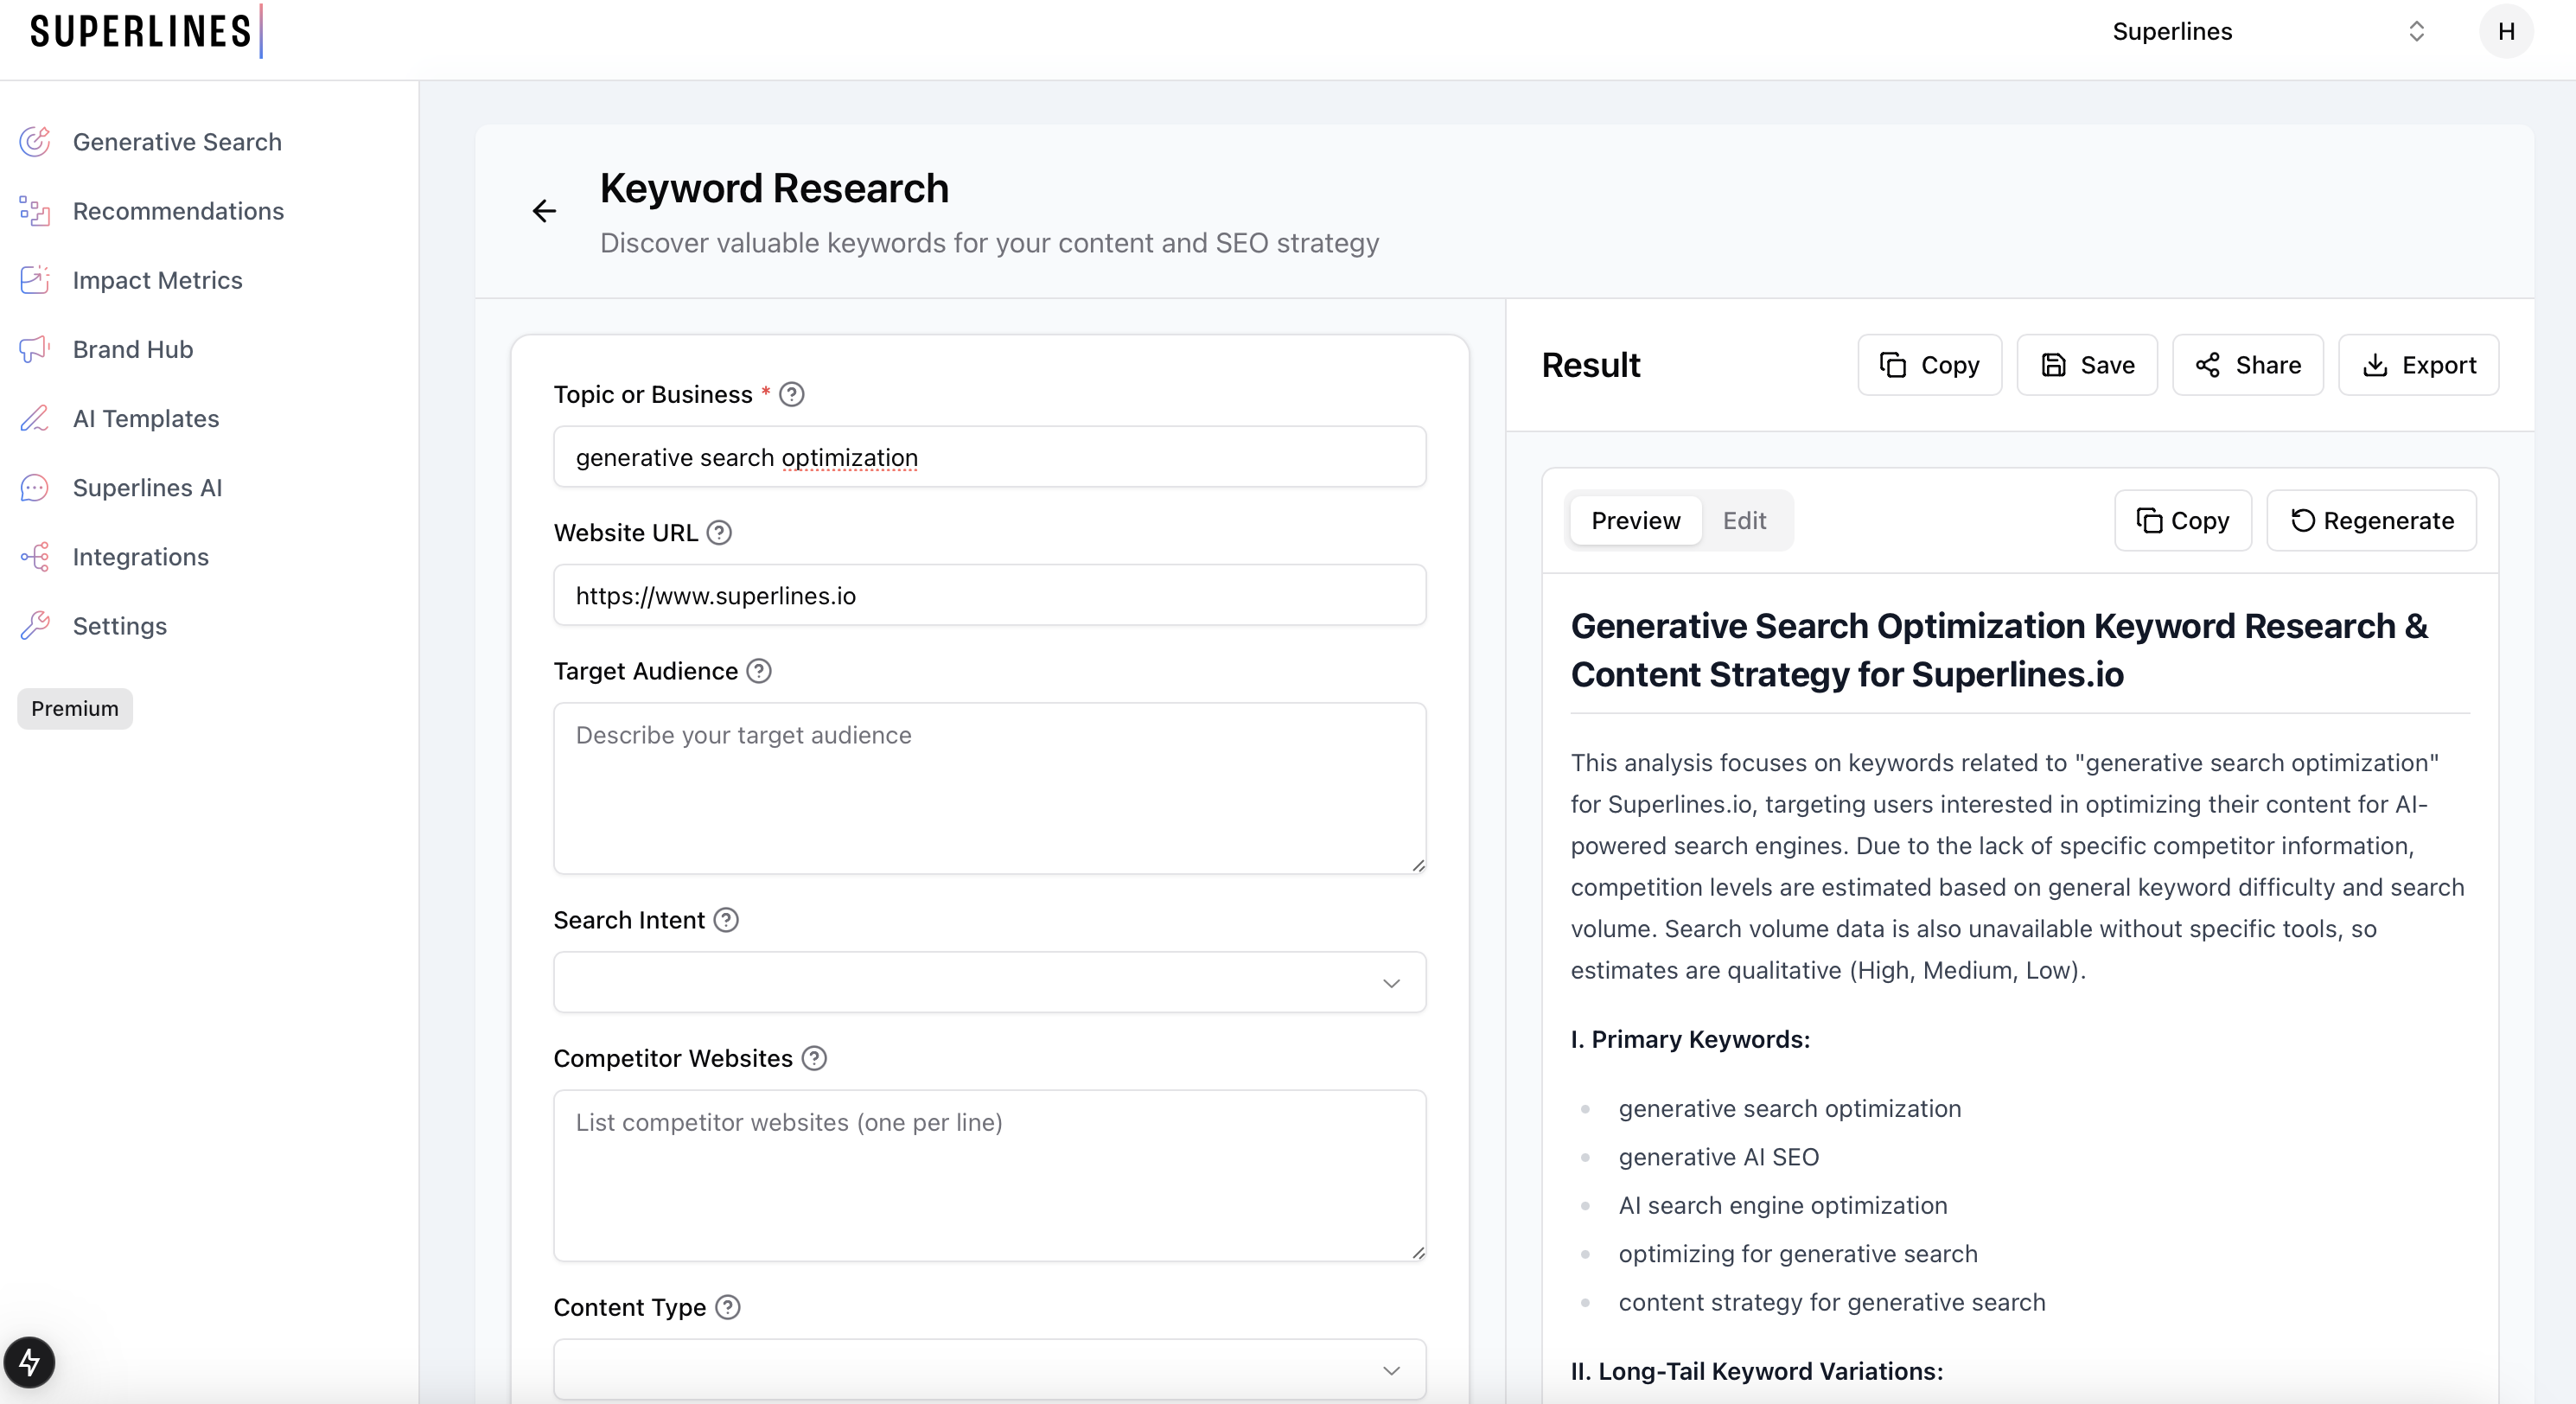Click the help icon next to Website URL
The height and width of the screenshot is (1404, 2576).
719,533
